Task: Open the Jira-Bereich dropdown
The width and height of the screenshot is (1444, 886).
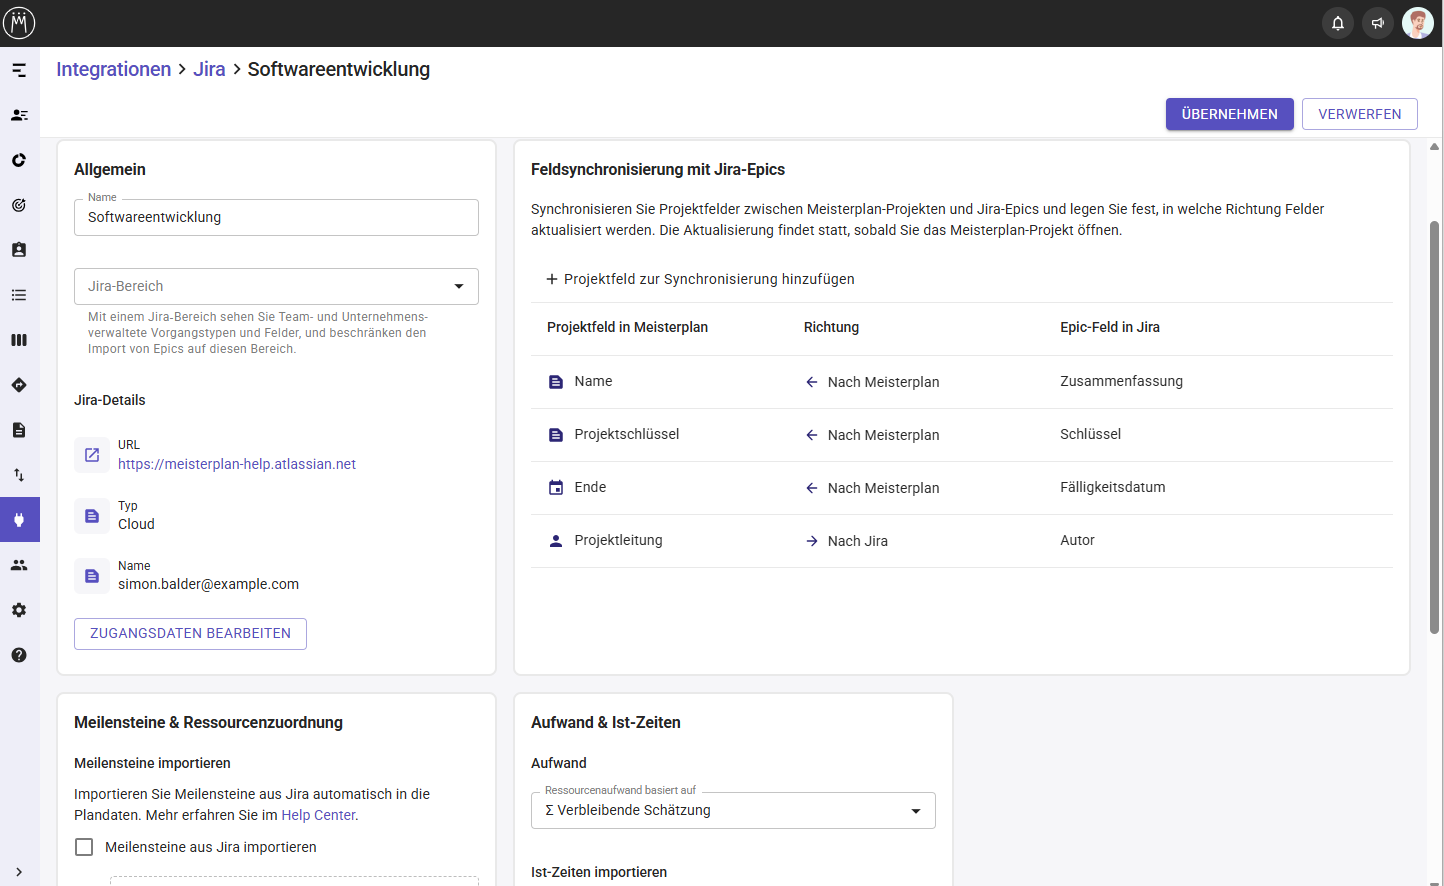Action: (276, 286)
